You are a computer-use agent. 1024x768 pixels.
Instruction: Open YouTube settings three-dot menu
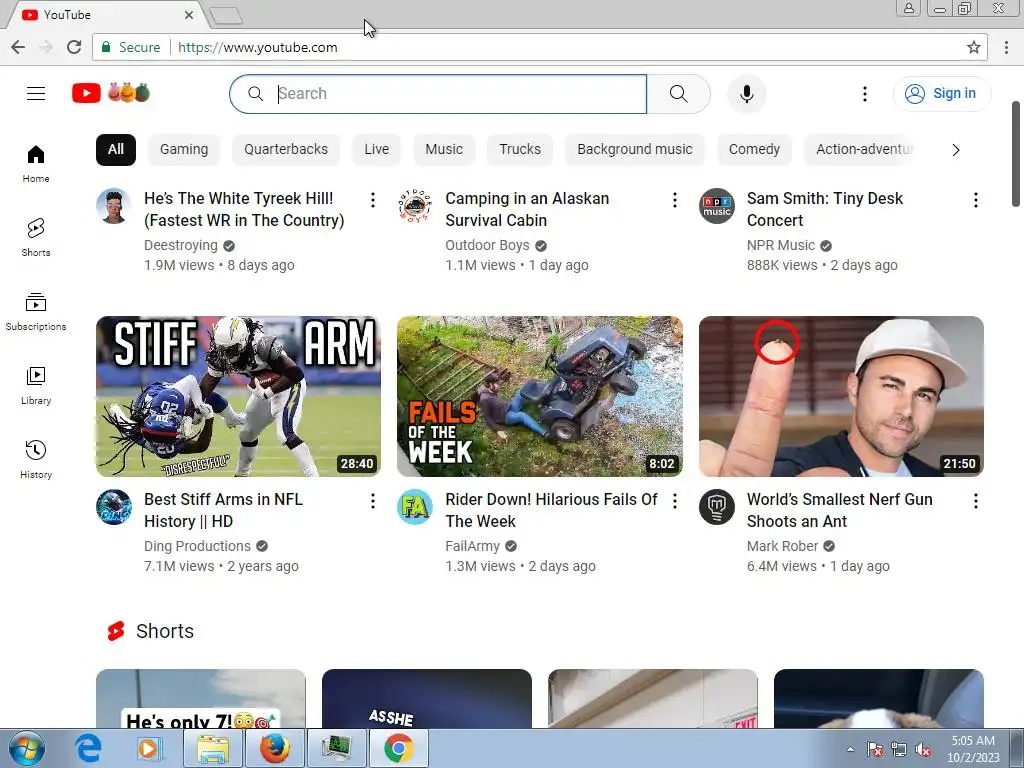[865, 94]
